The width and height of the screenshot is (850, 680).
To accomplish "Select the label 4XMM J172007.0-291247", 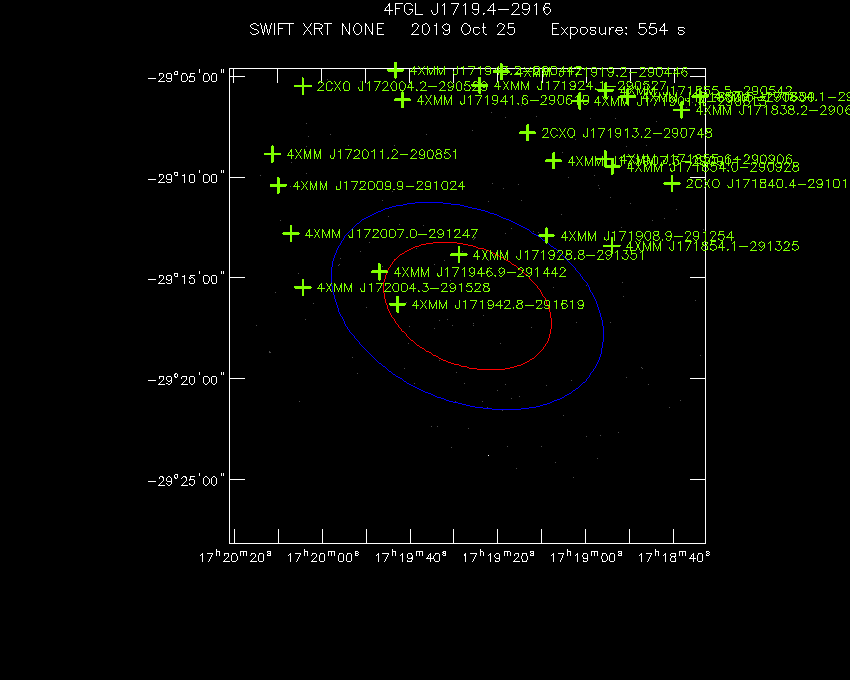I will [391, 234].
